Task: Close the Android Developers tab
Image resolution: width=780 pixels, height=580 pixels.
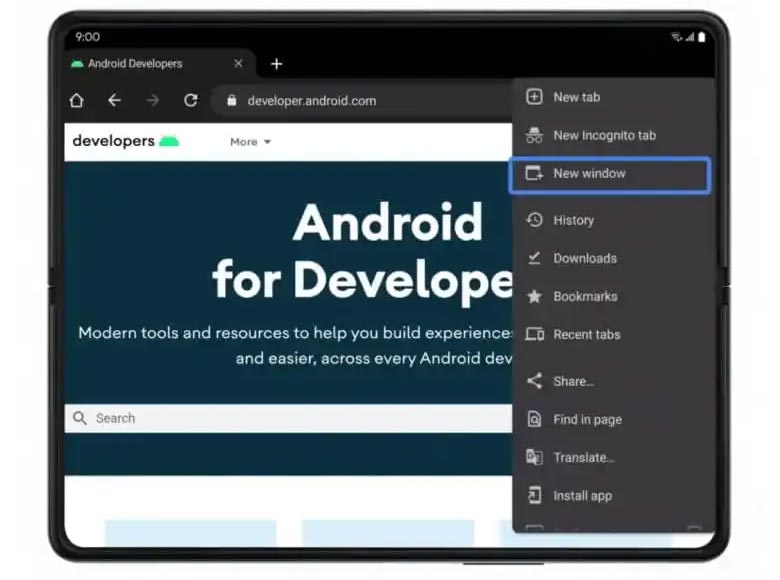Action: click(238, 63)
